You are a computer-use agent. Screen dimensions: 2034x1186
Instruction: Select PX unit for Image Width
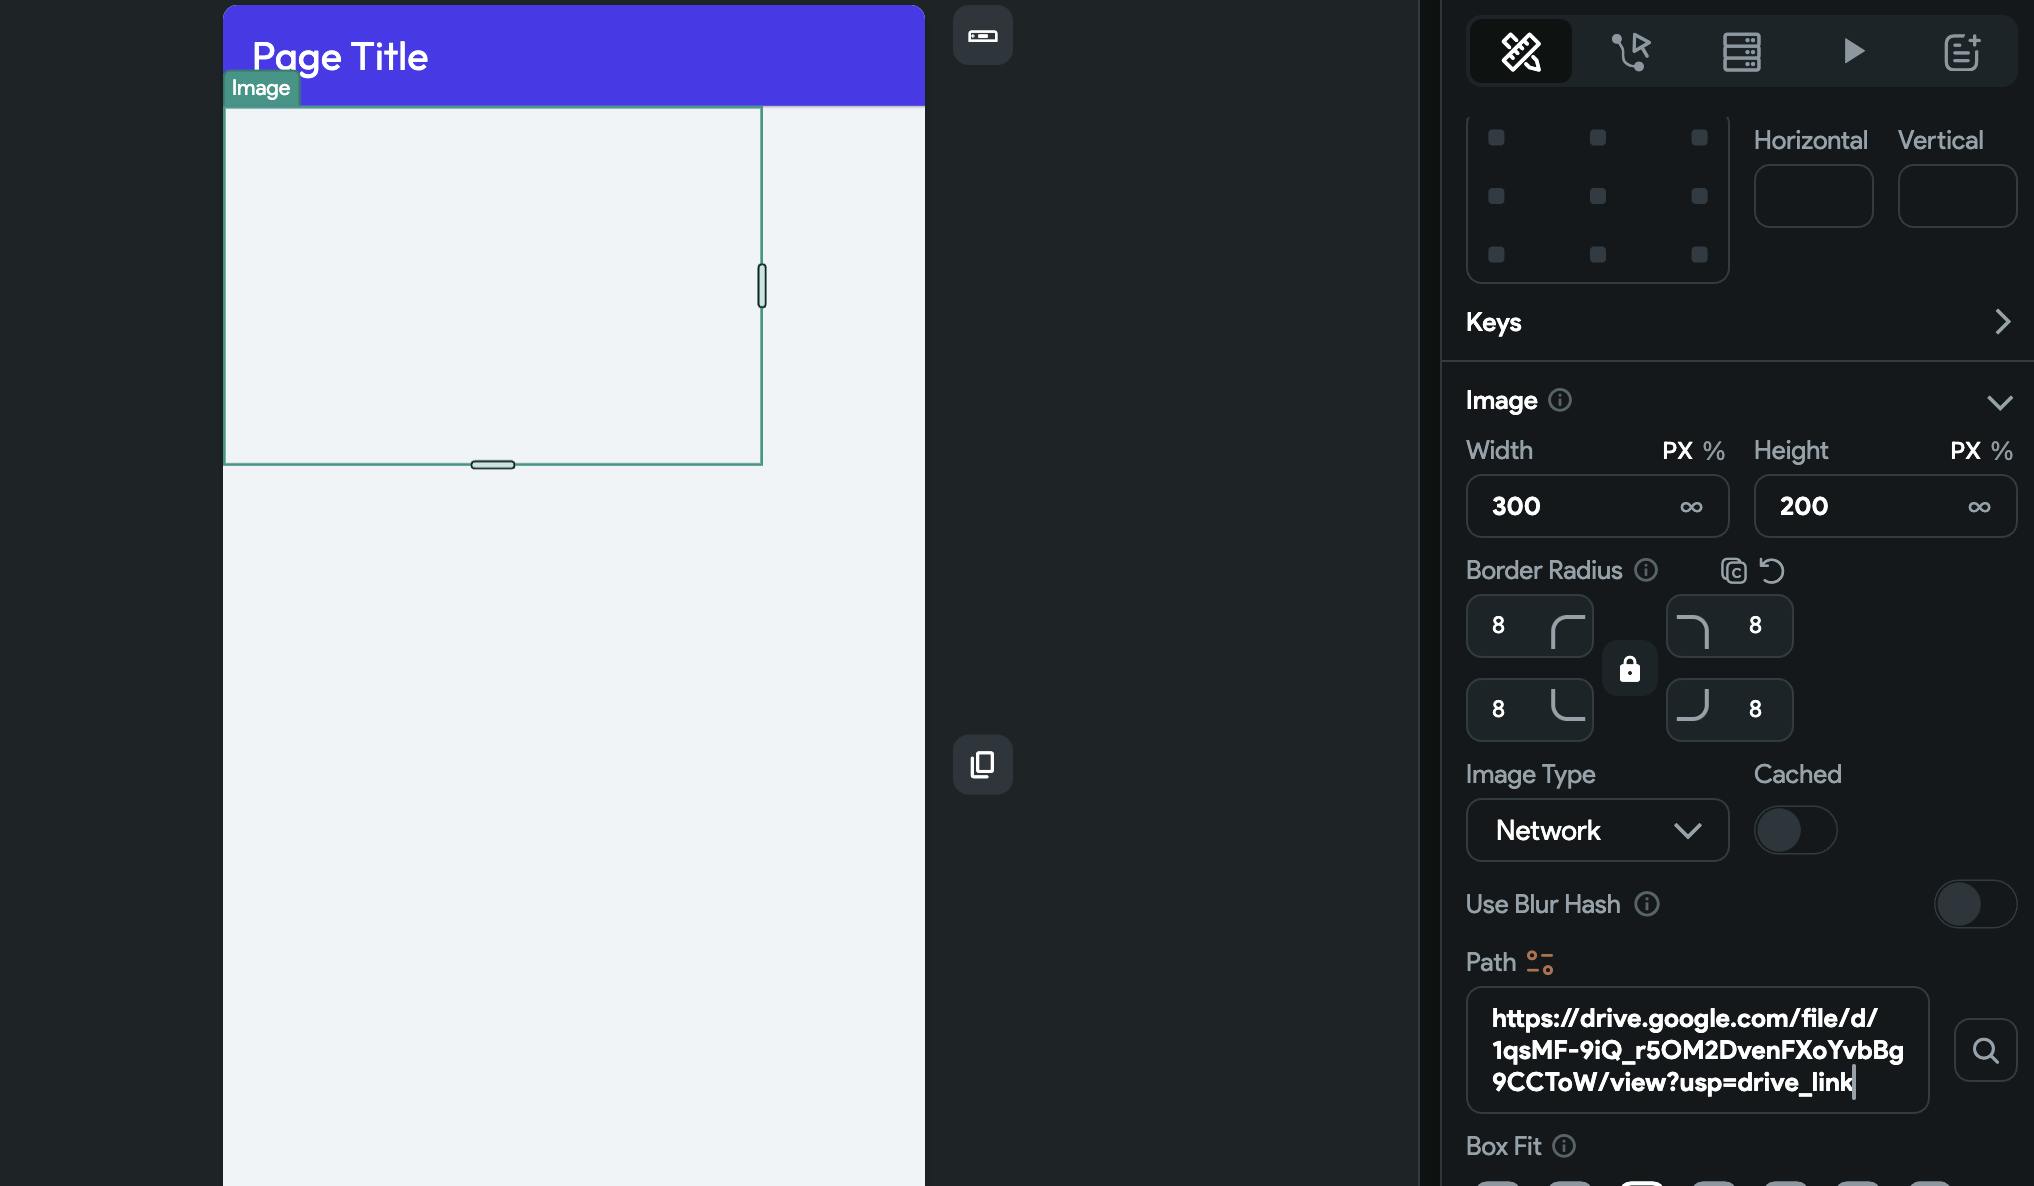[x=1675, y=450]
